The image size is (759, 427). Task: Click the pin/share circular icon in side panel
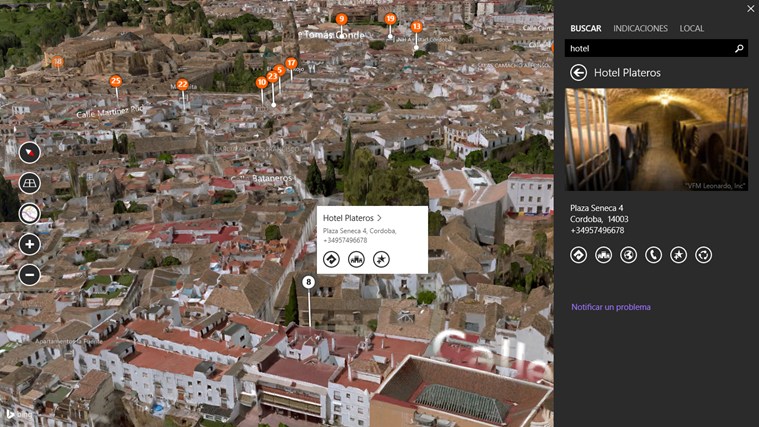(x=703, y=255)
